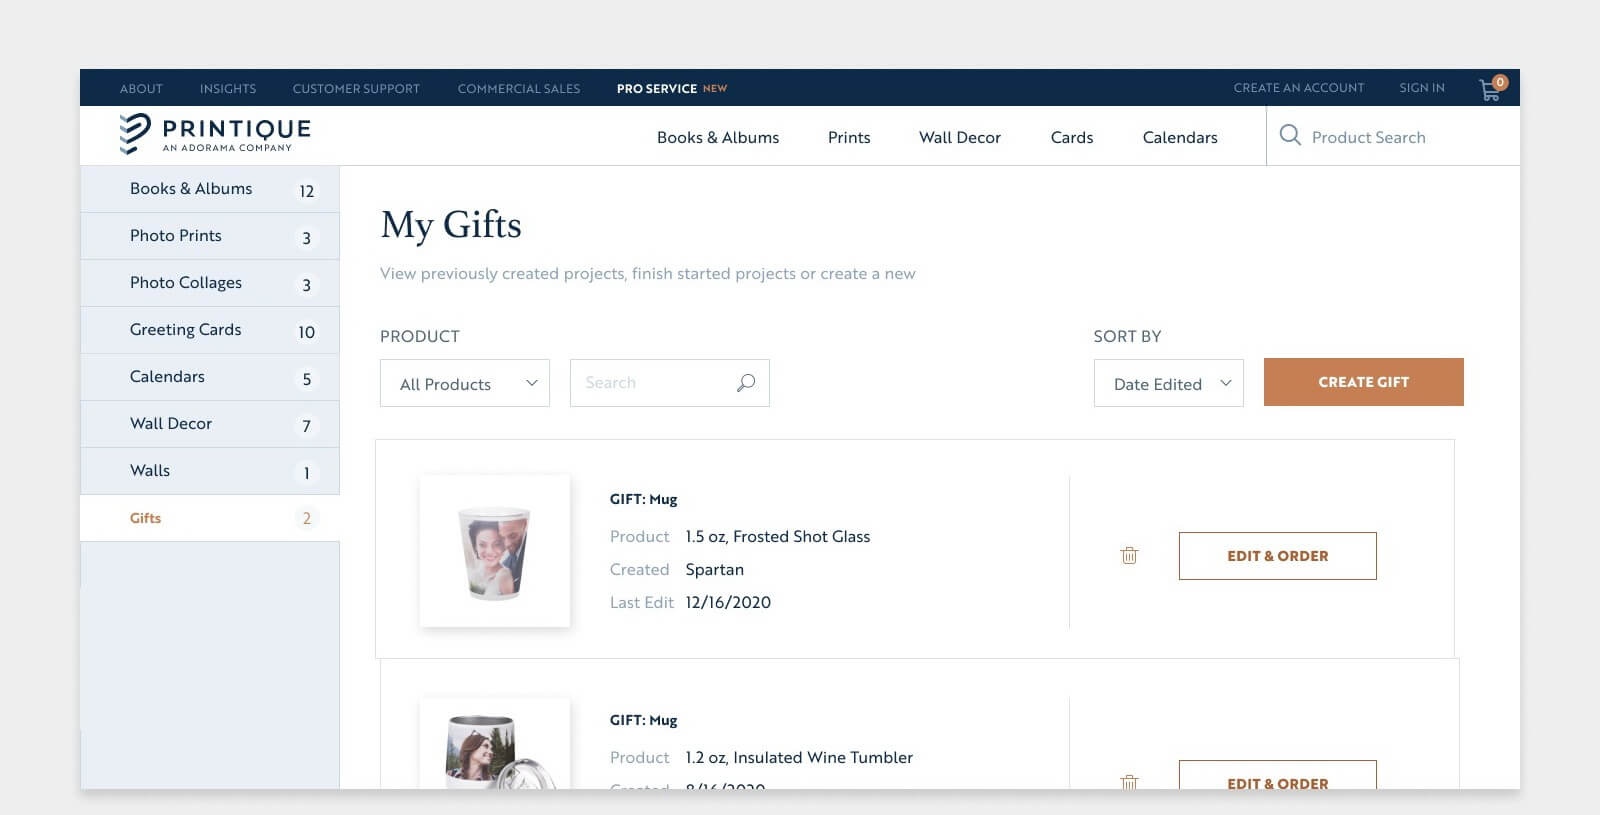Open Calendars in main navigation
The image size is (1600, 815).
[1180, 137]
